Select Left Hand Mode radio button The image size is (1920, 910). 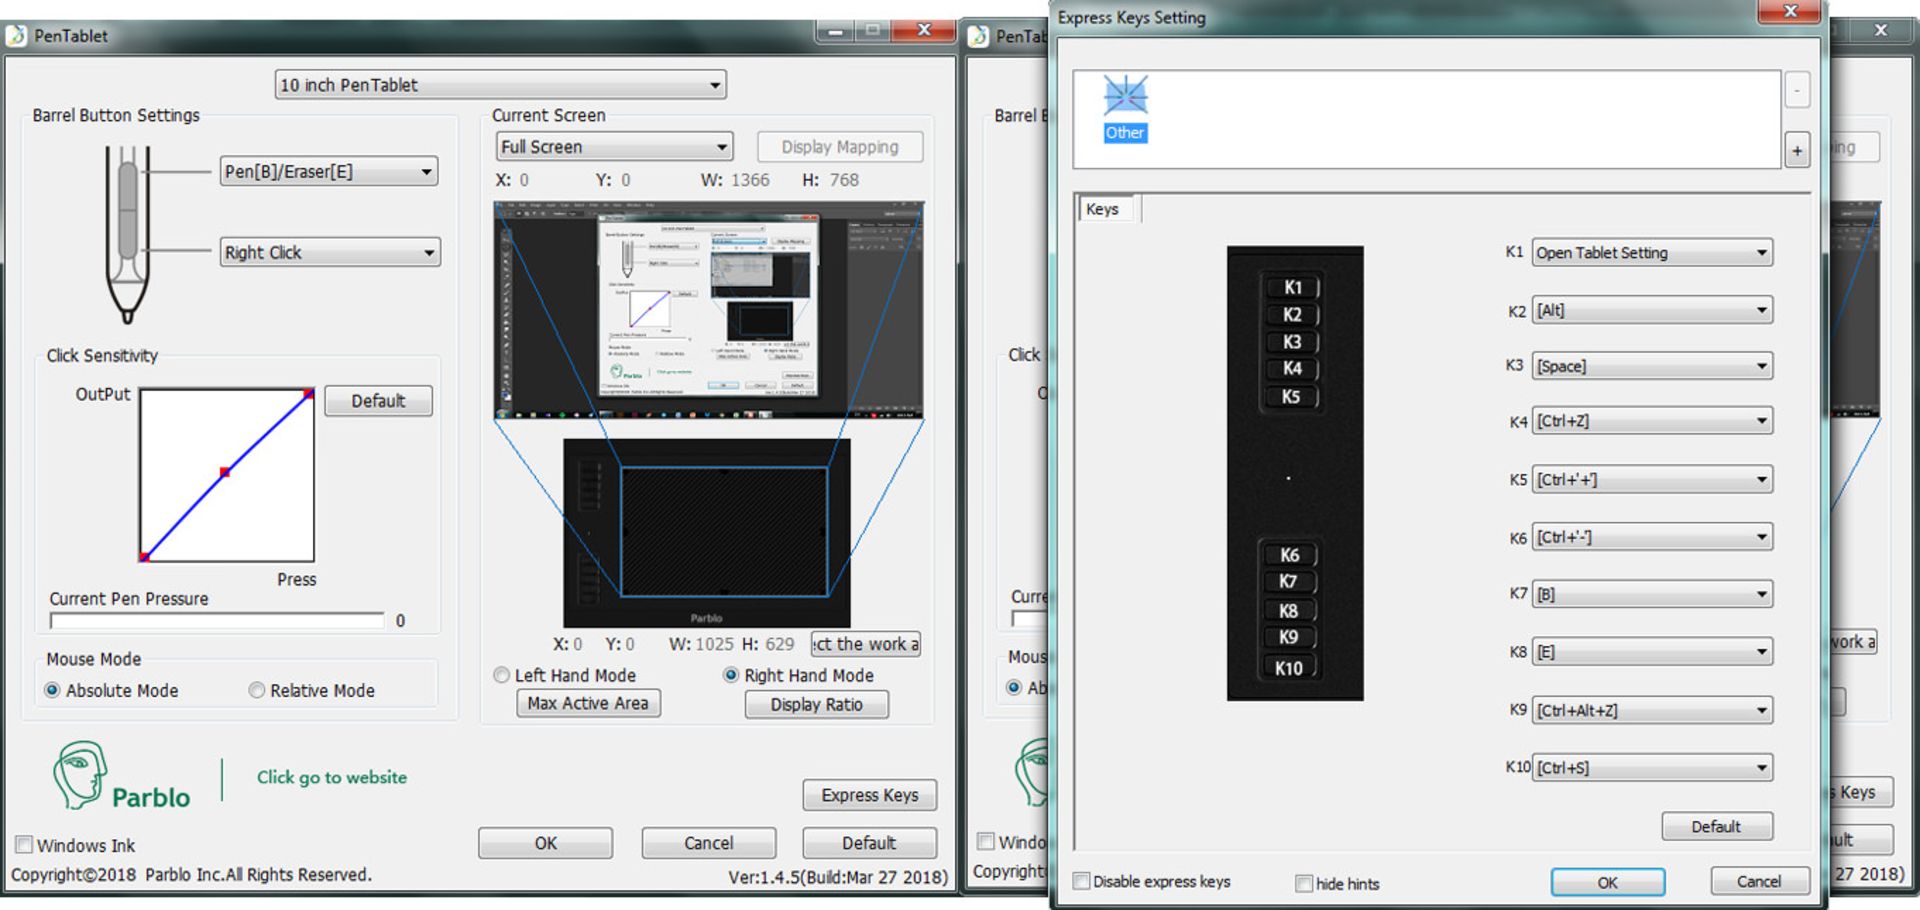pos(502,675)
